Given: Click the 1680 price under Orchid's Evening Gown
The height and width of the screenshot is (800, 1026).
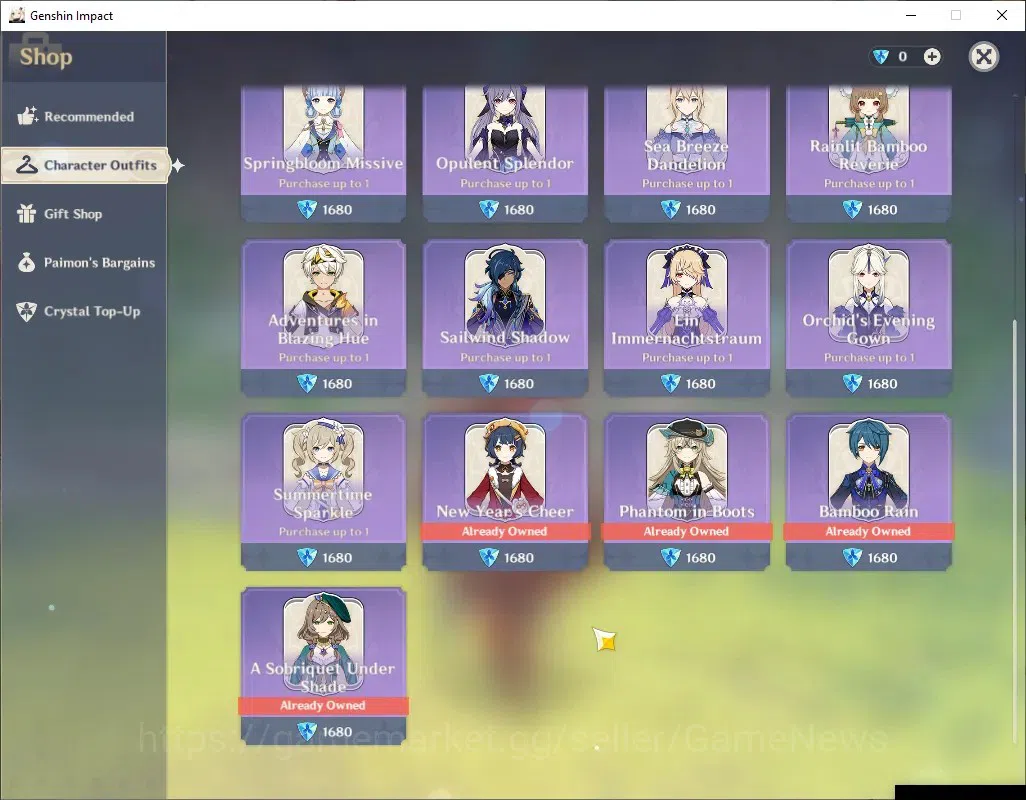Looking at the screenshot, I should coord(870,383).
